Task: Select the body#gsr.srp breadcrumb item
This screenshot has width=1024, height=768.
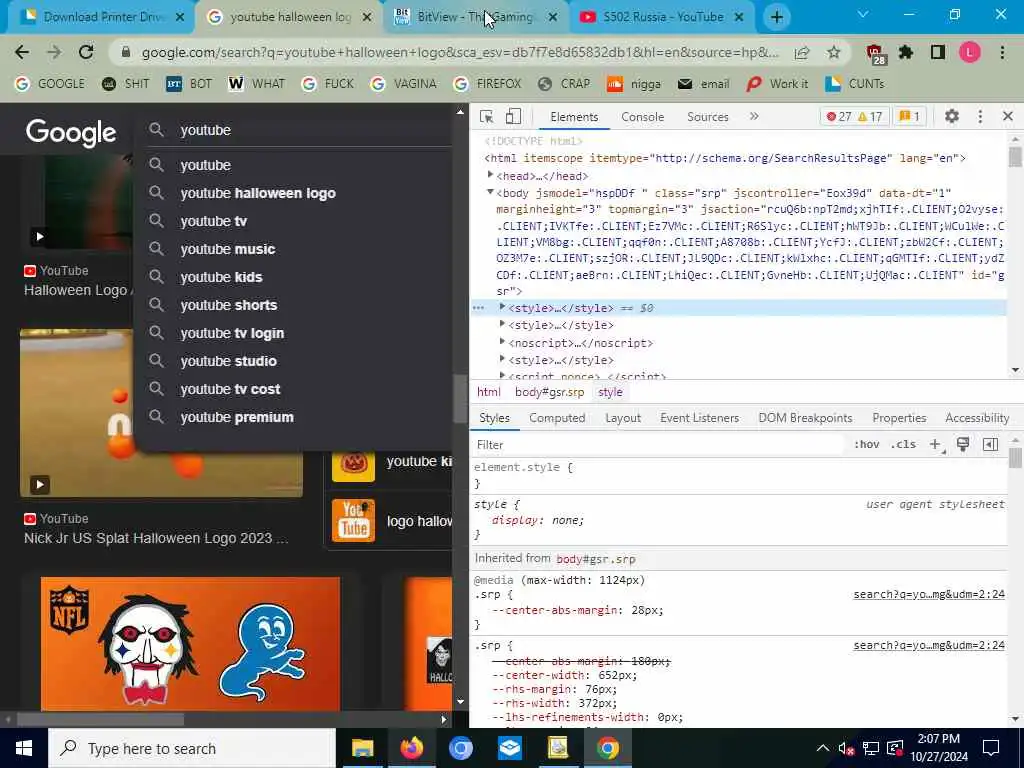Action: click(549, 392)
